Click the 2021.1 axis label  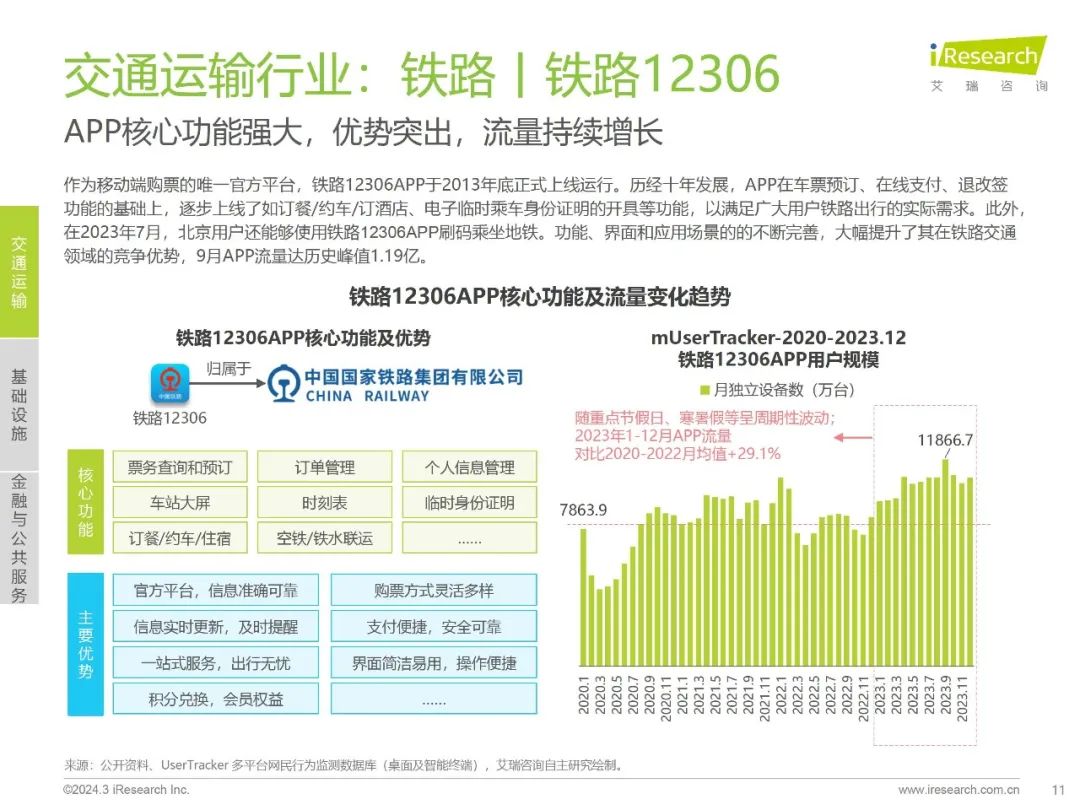pos(683,695)
